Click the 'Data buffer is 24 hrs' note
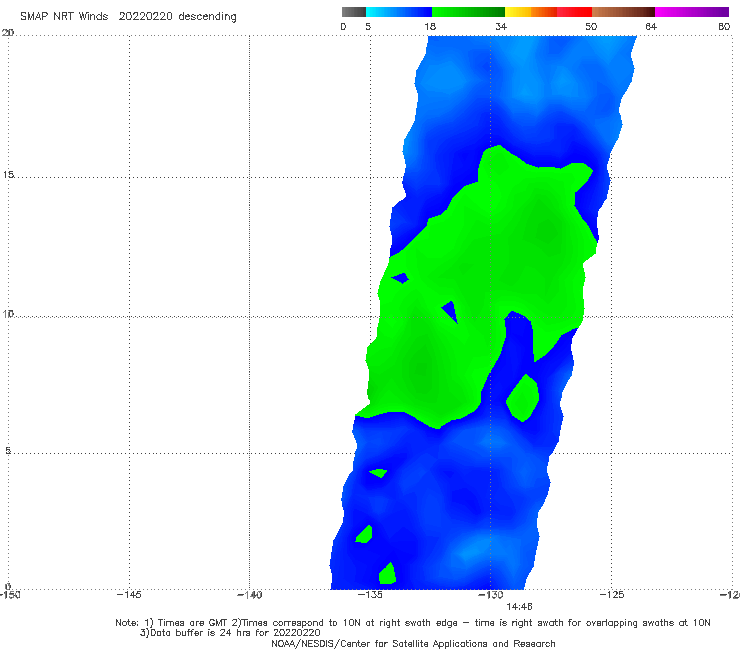The width and height of the screenshot is (740, 650). (x=230, y=633)
